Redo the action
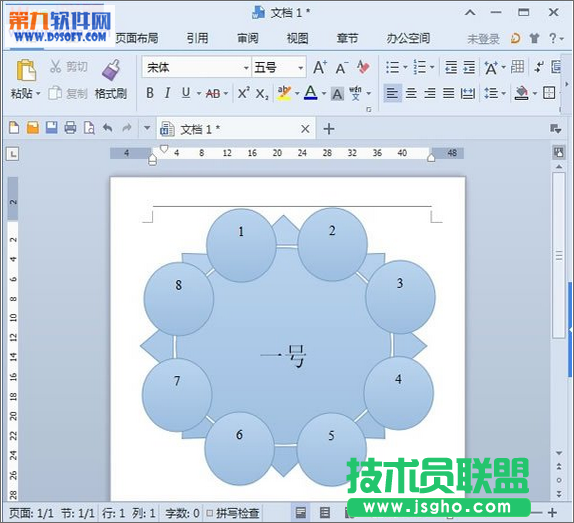The width and height of the screenshot is (574, 523). tap(126, 128)
